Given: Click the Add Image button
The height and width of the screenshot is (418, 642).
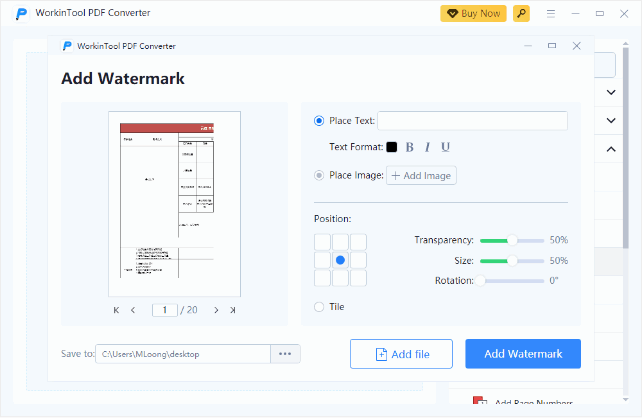Looking at the screenshot, I should [x=421, y=175].
